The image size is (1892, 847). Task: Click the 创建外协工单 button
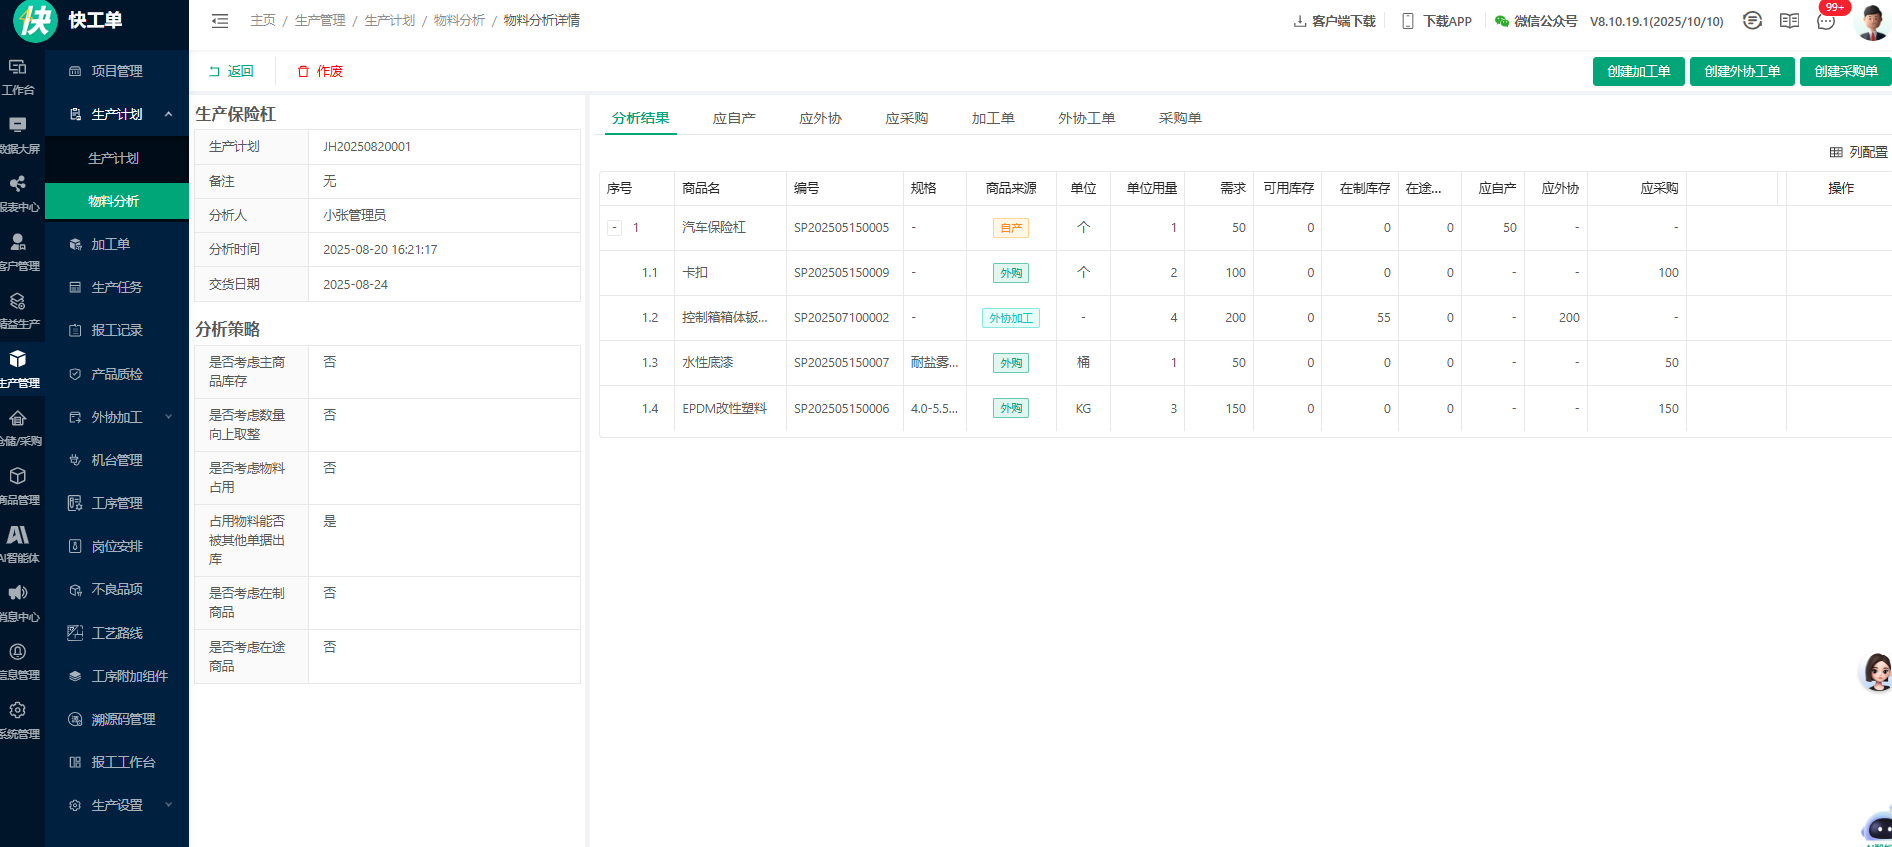click(1743, 71)
